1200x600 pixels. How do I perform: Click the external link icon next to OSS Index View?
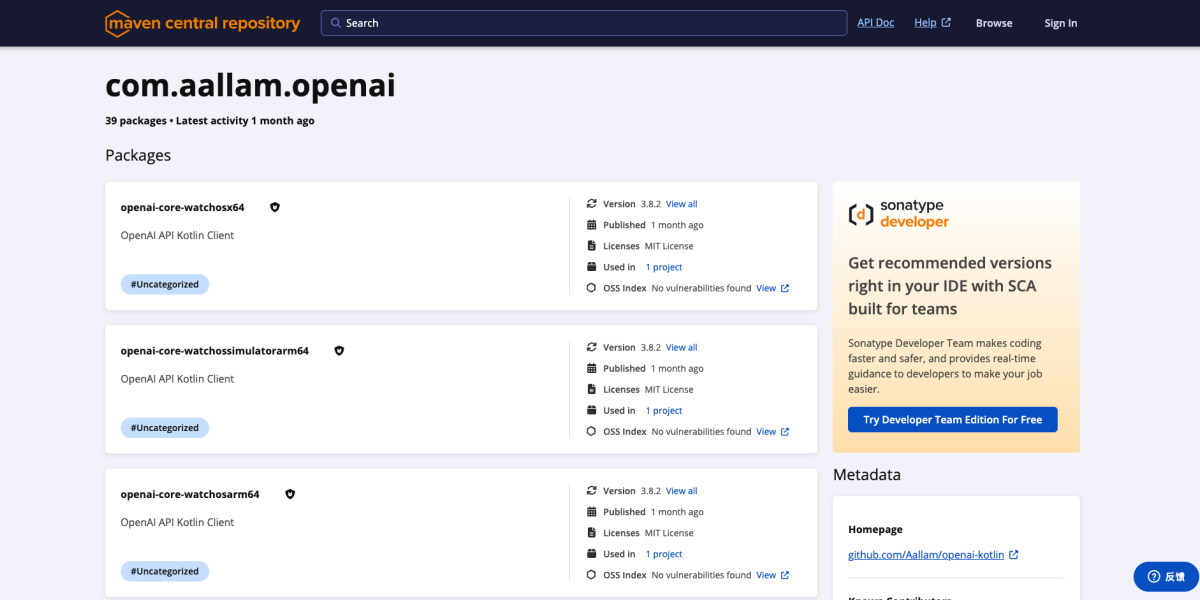[785, 288]
